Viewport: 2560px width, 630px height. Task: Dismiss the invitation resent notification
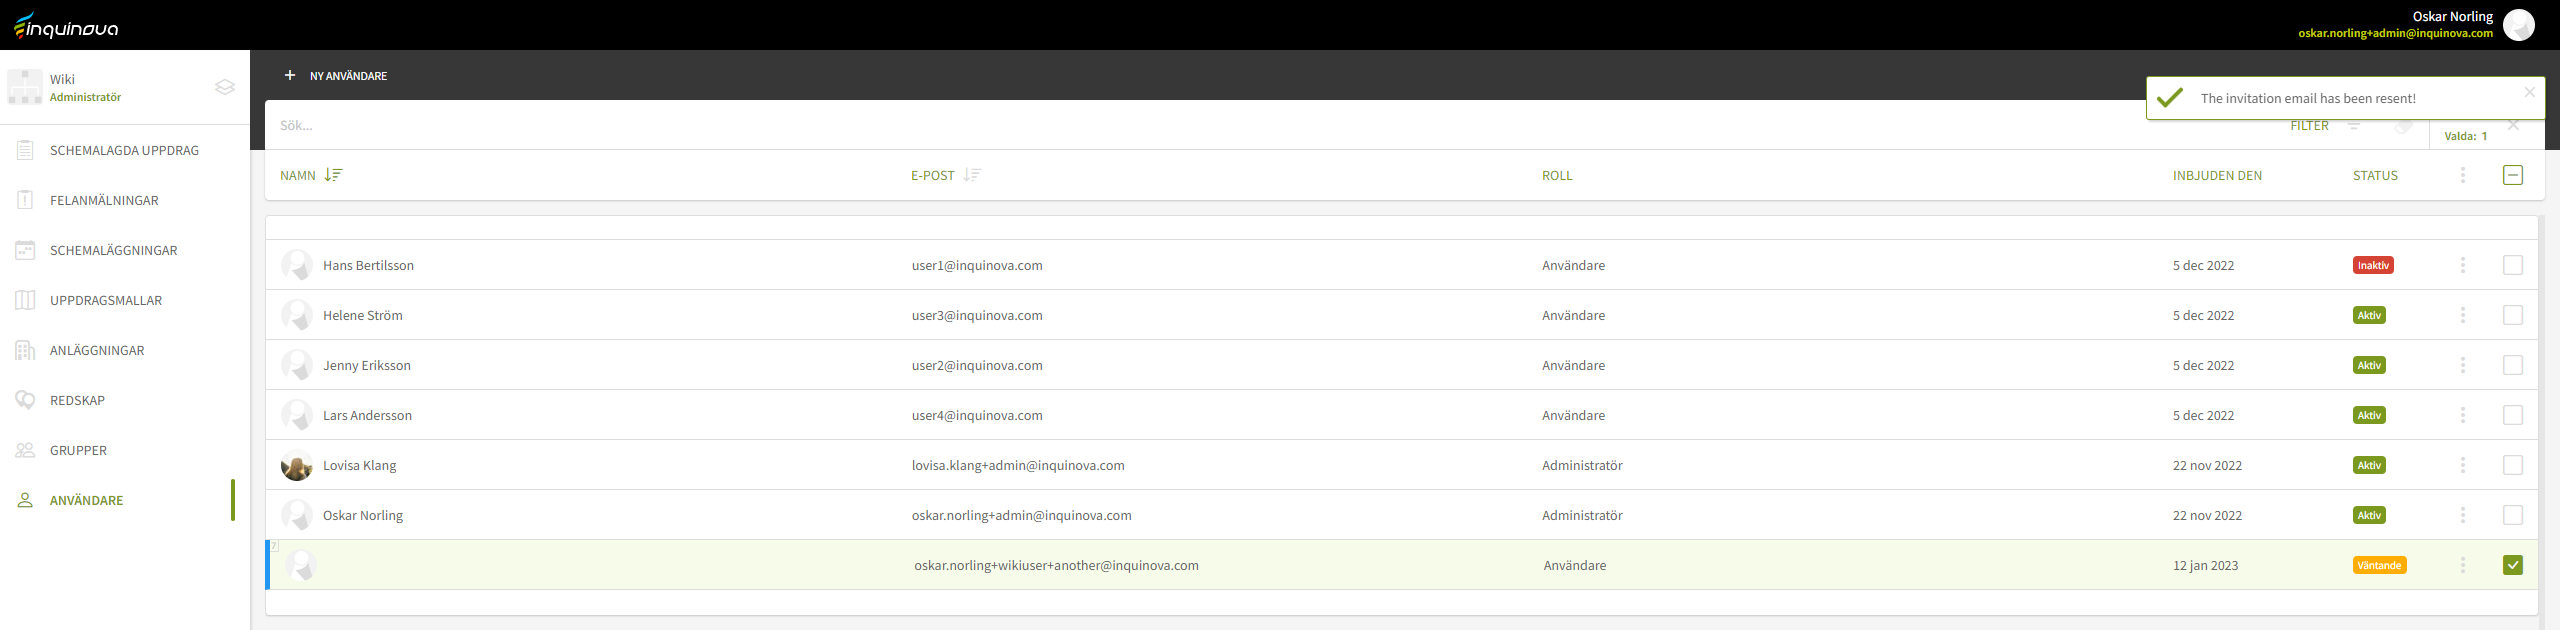pyautogui.click(x=2529, y=92)
